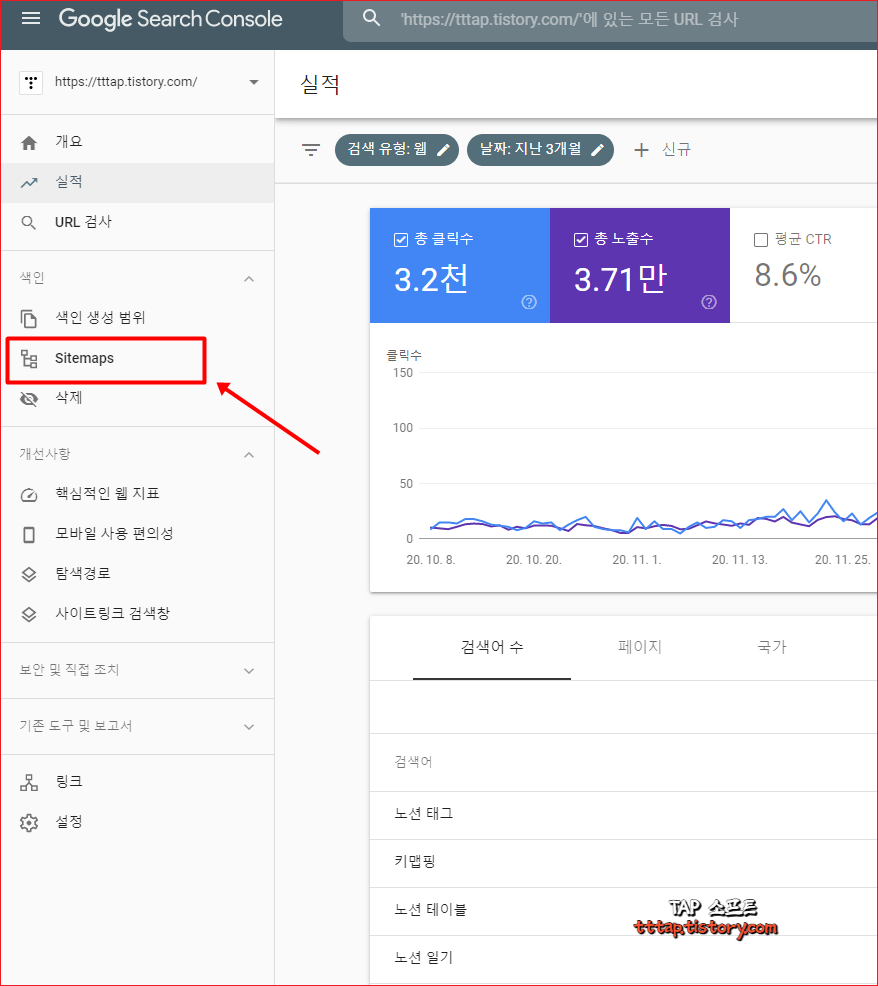Click pencil icon on 날짜 chip

[597, 150]
